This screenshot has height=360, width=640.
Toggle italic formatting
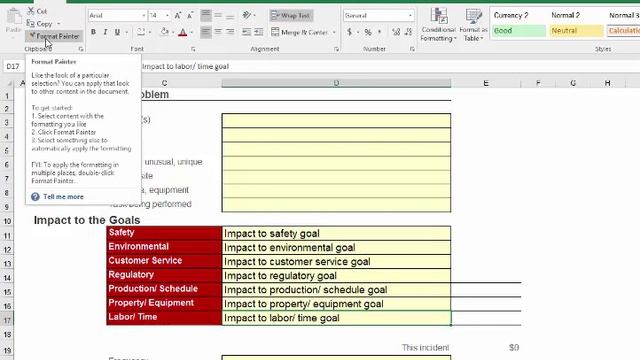[105, 32]
